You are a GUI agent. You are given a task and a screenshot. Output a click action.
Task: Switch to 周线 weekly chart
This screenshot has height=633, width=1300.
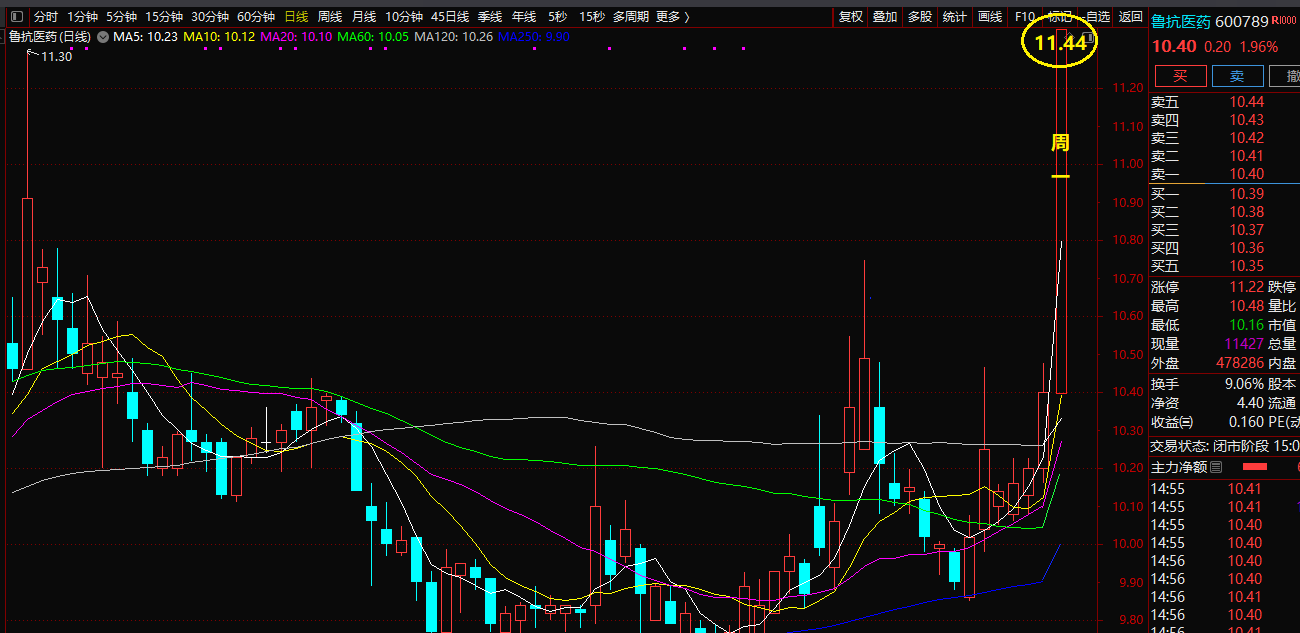(x=330, y=17)
